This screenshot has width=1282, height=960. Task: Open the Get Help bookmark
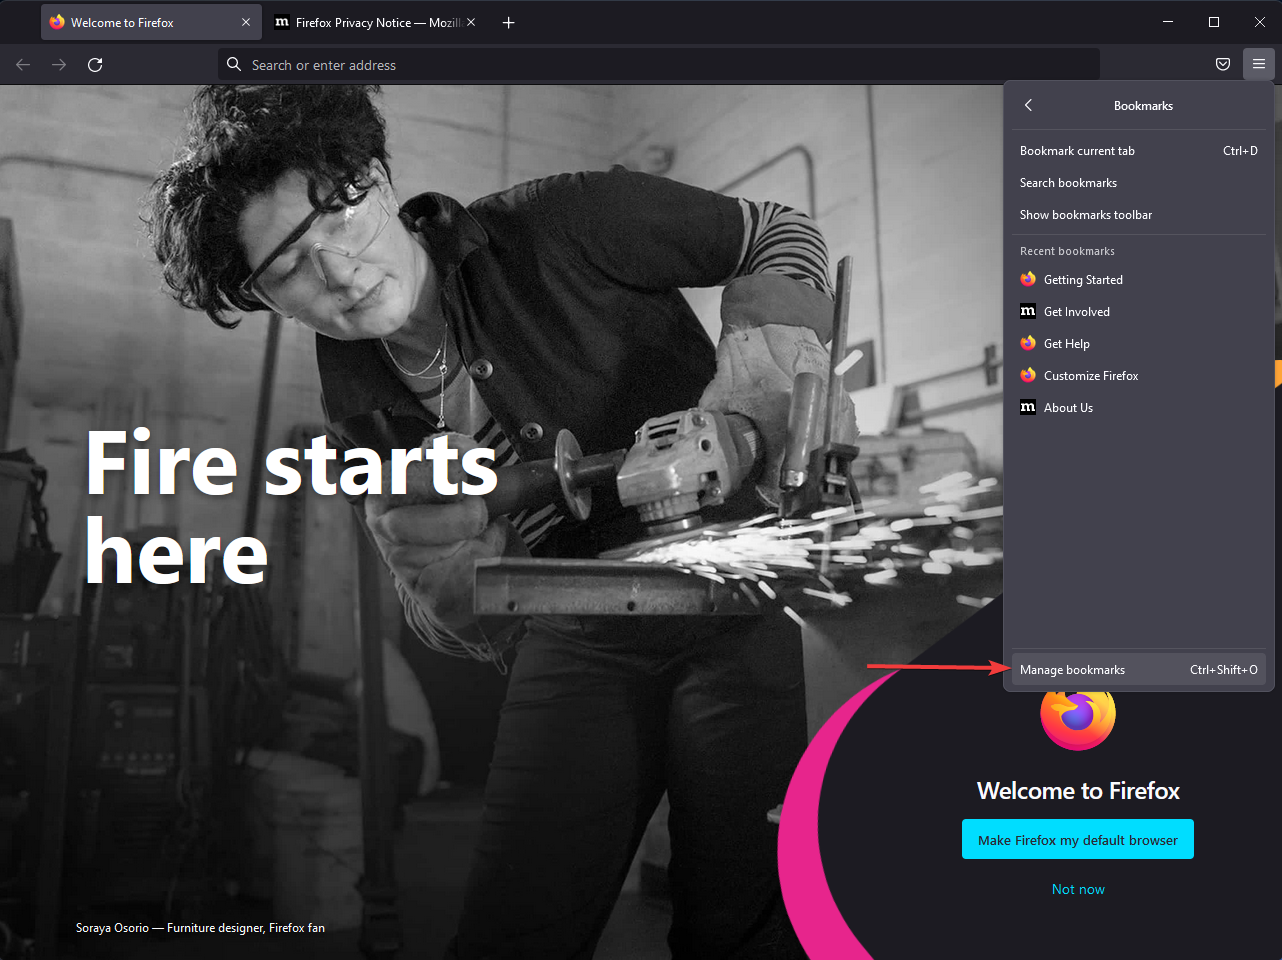[x=1067, y=343]
